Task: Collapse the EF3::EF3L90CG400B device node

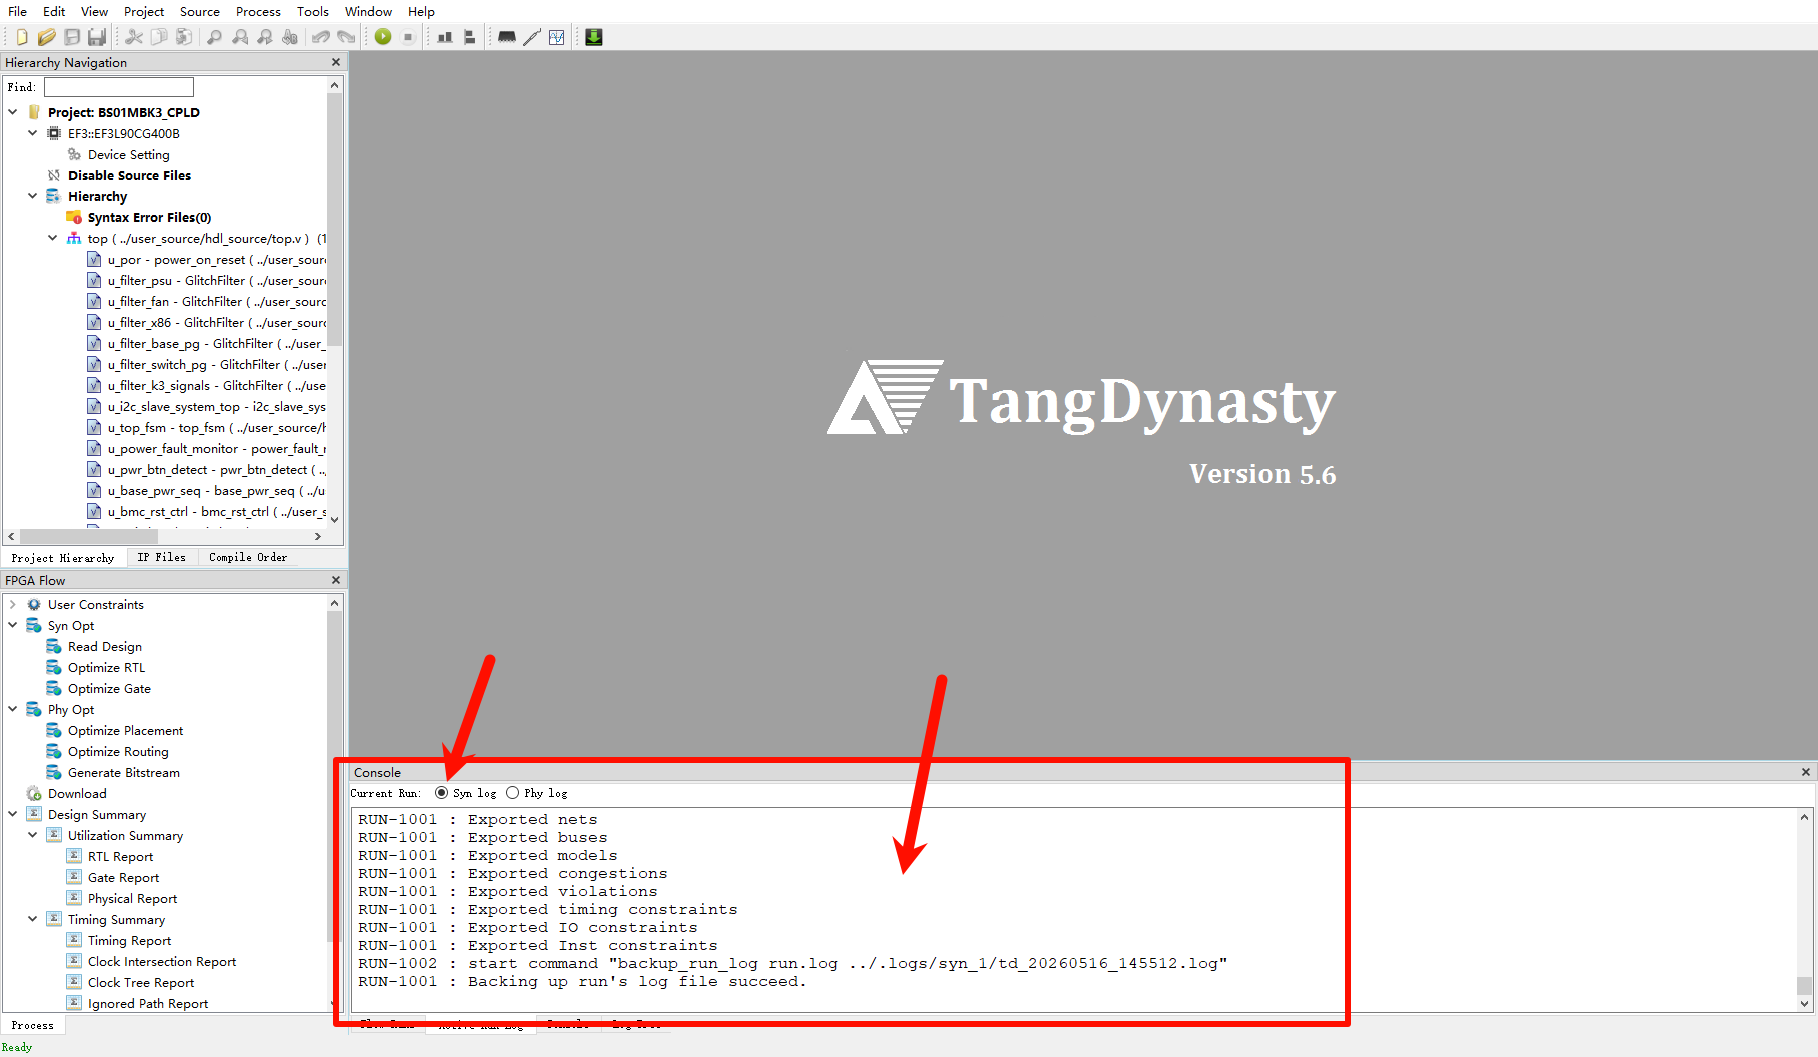Action: [33, 133]
